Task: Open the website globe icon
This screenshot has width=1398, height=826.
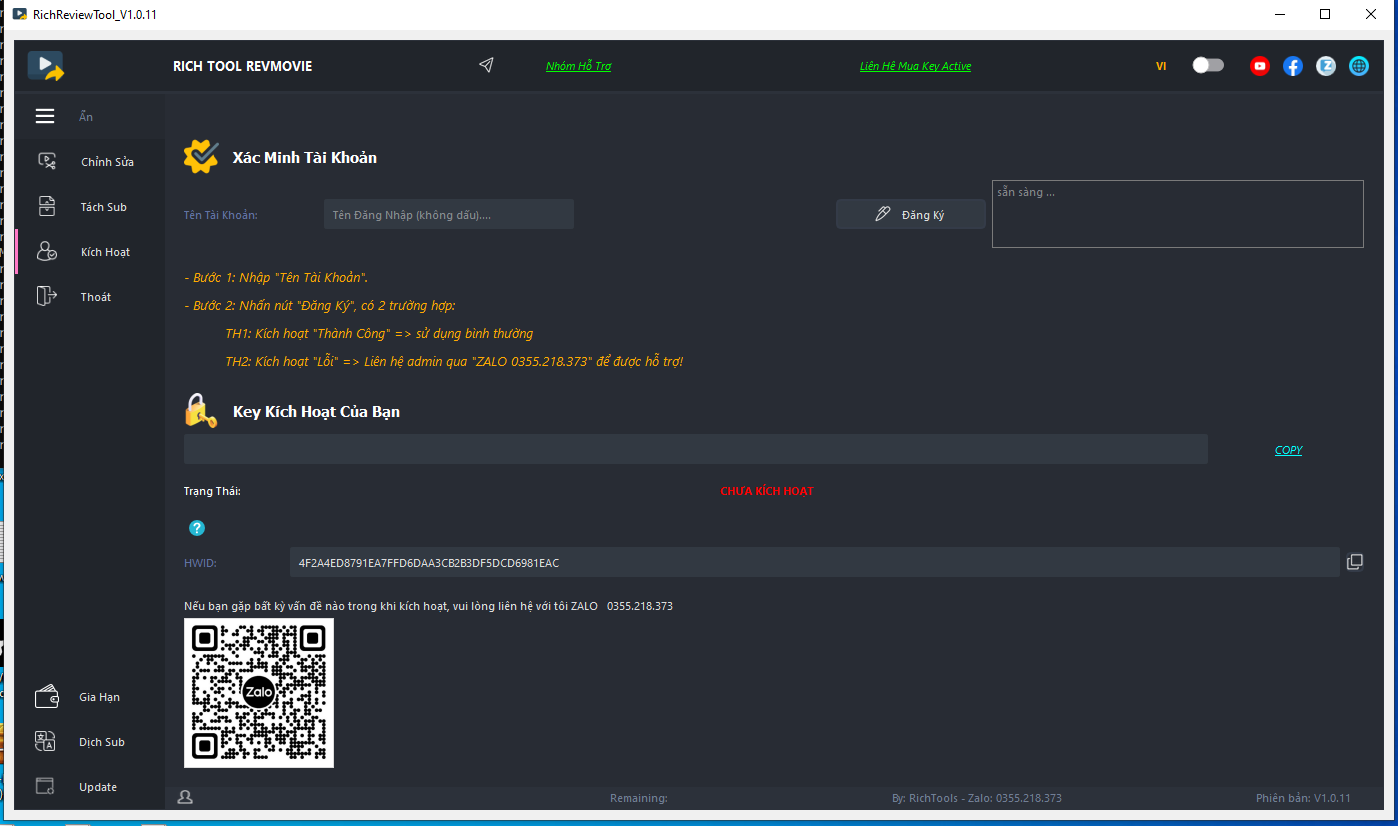Action: point(1359,66)
